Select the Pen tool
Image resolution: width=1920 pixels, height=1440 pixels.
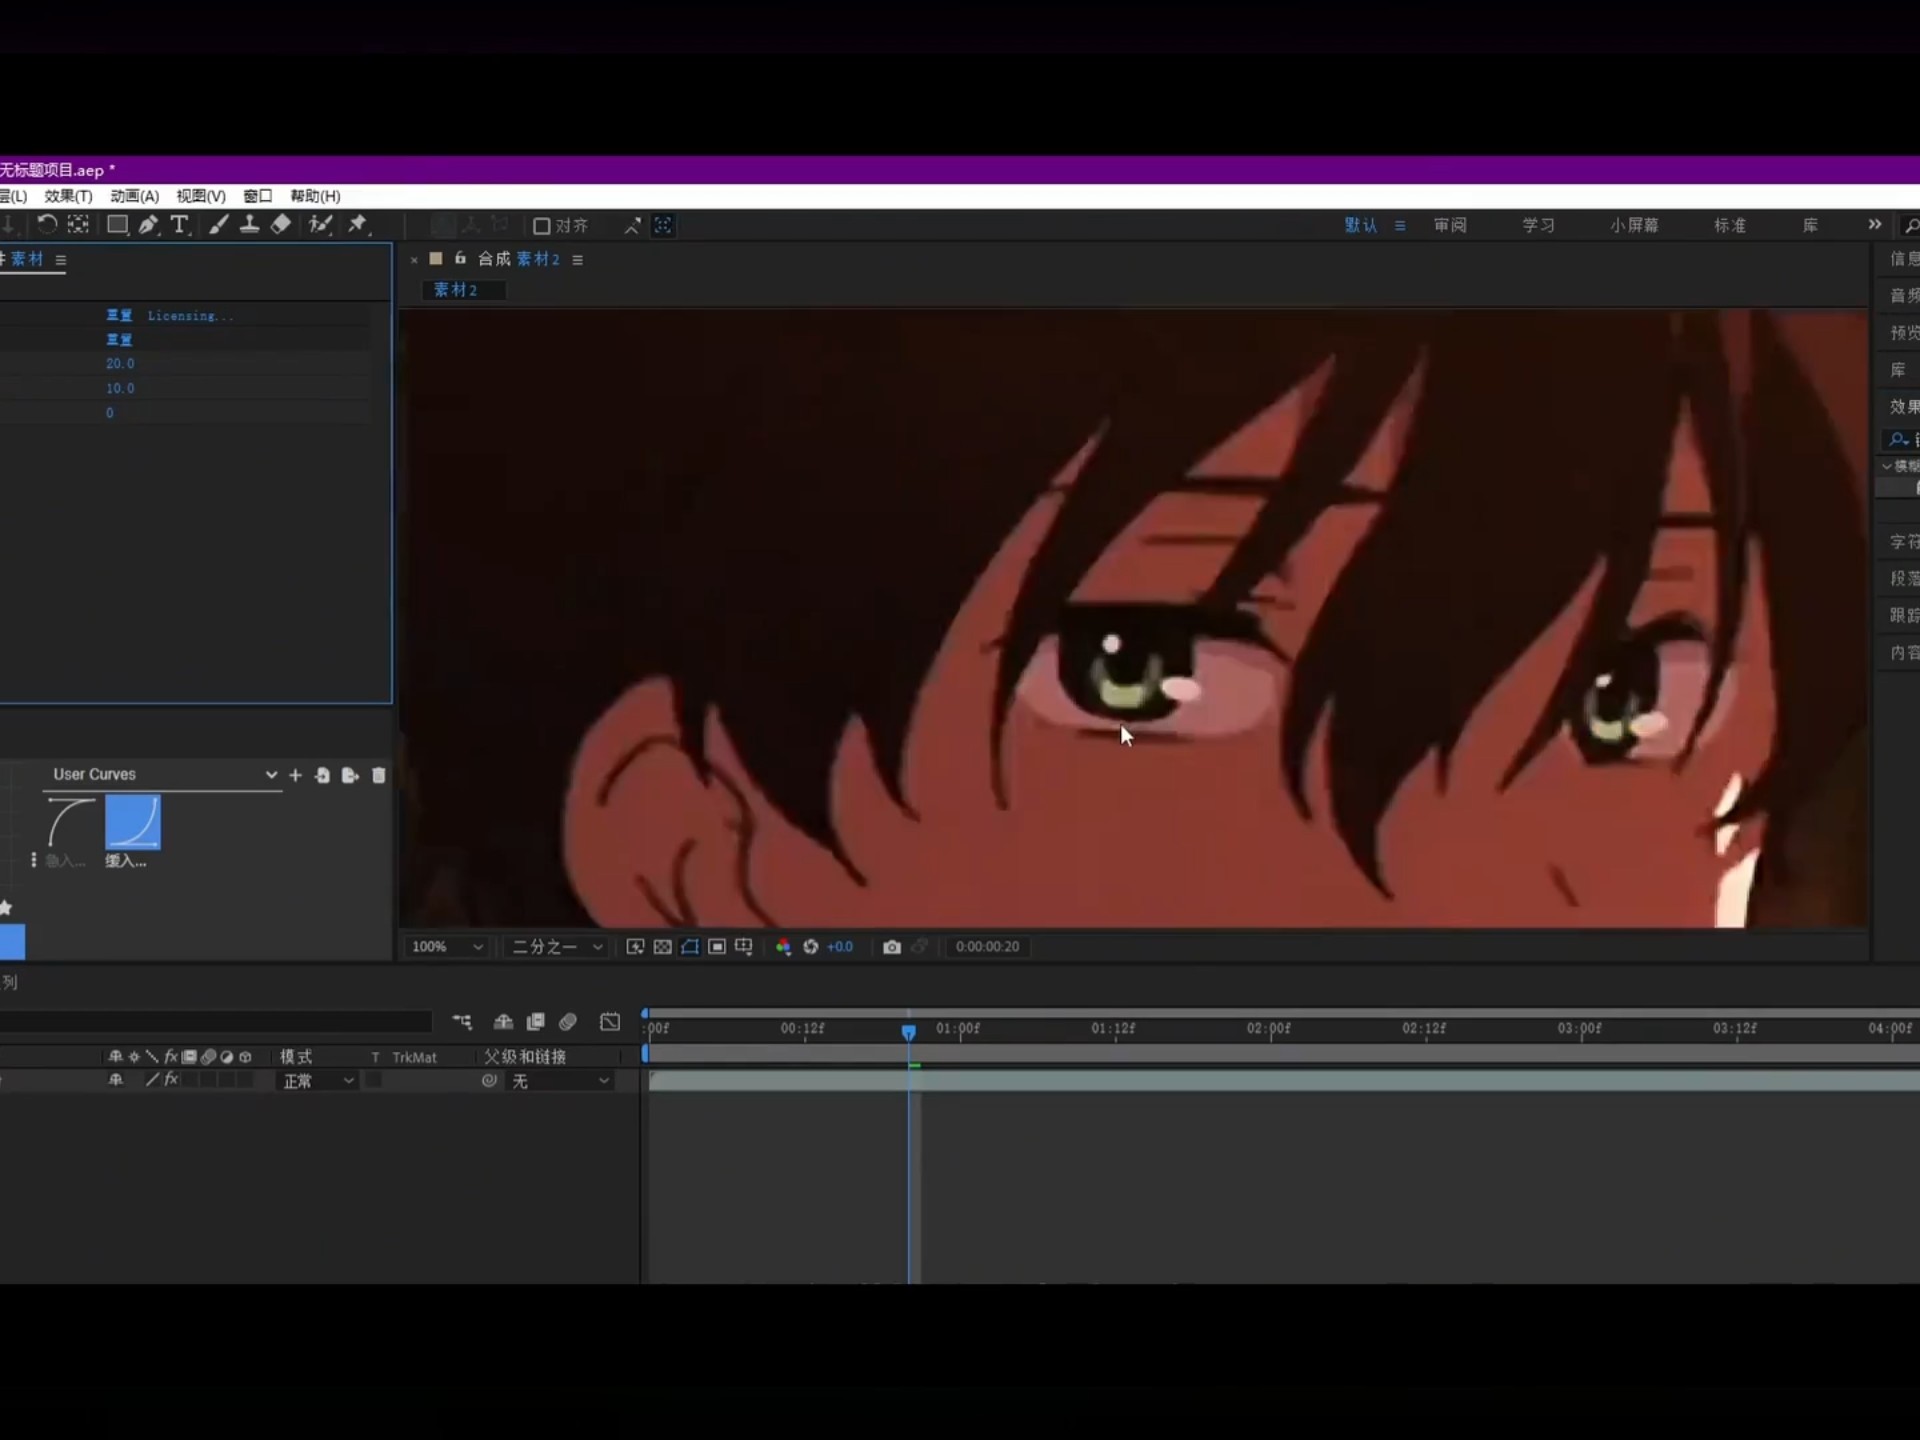(148, 225)
